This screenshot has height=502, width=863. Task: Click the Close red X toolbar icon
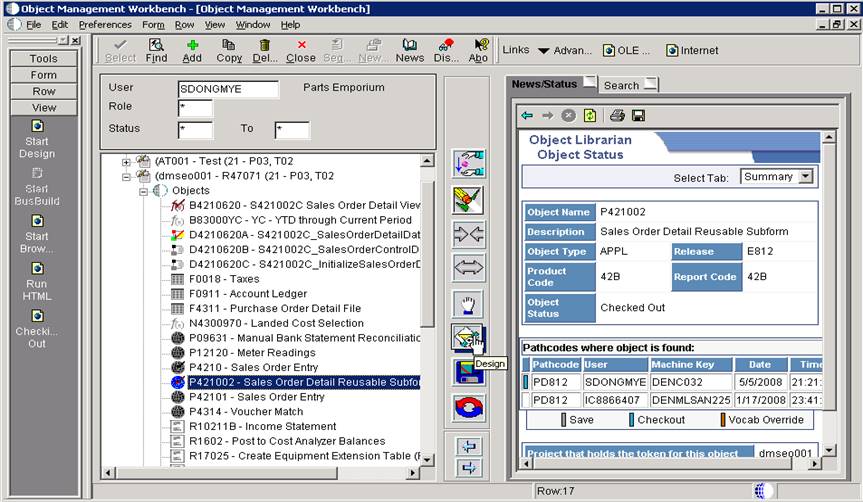(301, 51)
